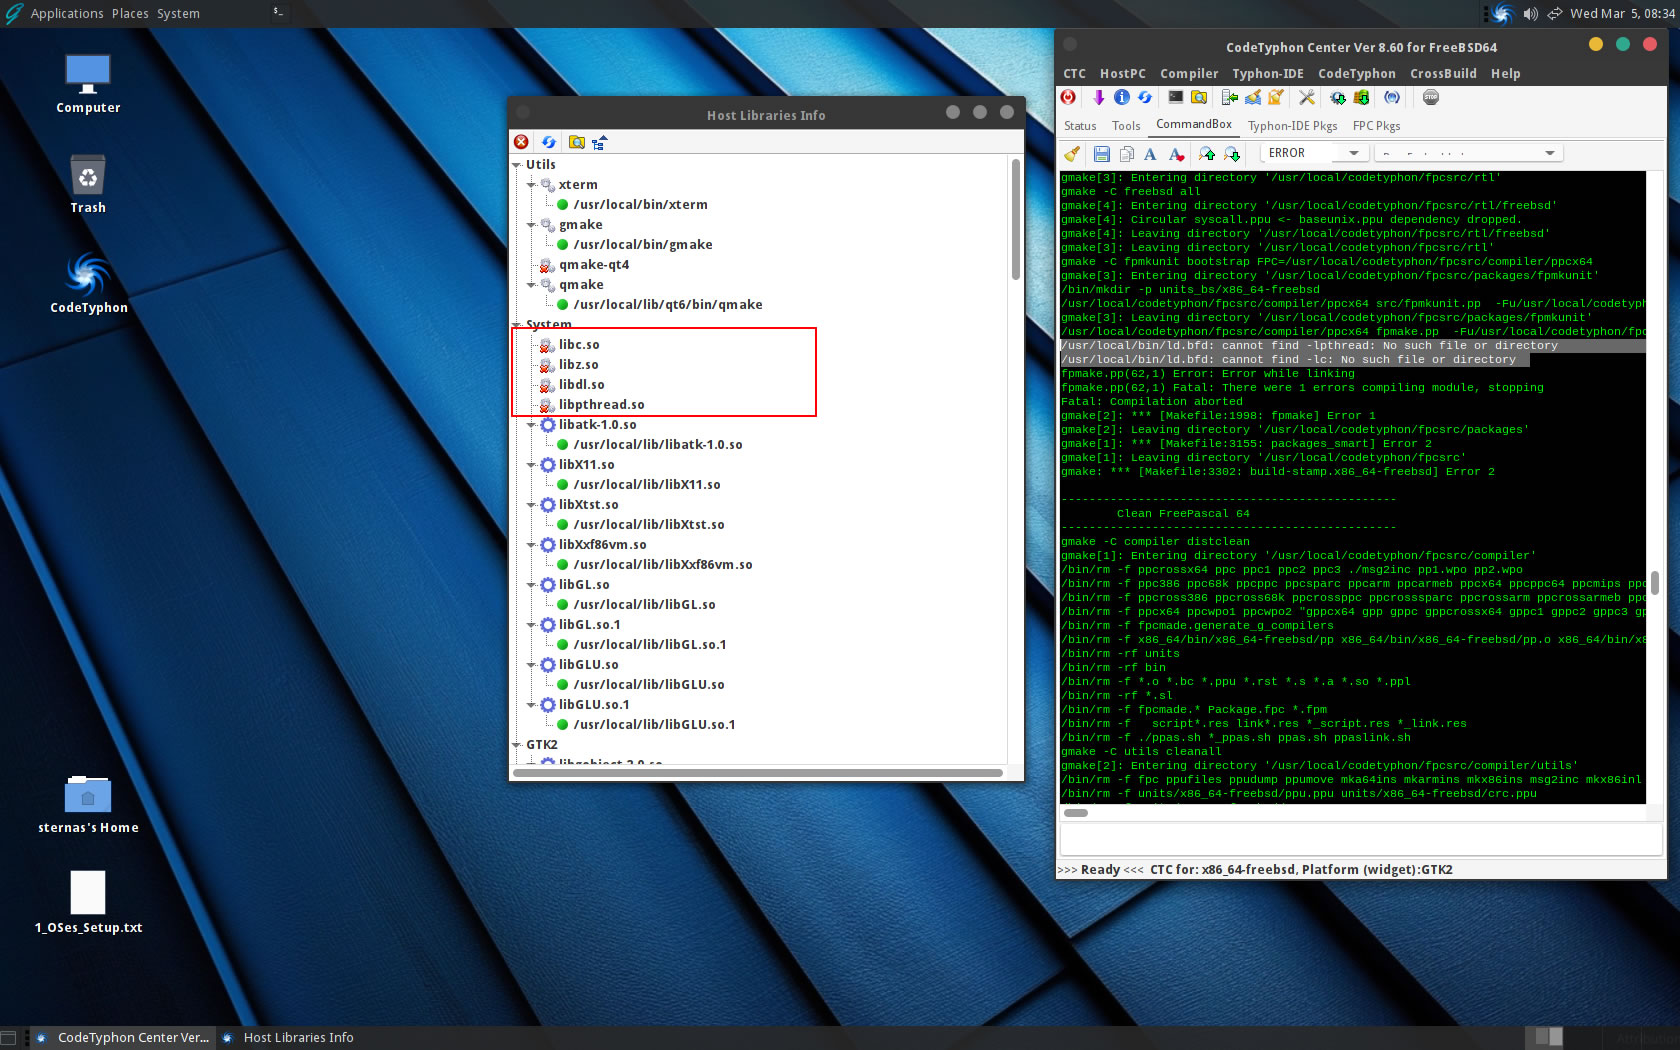Switch to the Typhon-IDE Pkgs tab
Viewport: 1680px width, 1050px height.
point(1292,126)
